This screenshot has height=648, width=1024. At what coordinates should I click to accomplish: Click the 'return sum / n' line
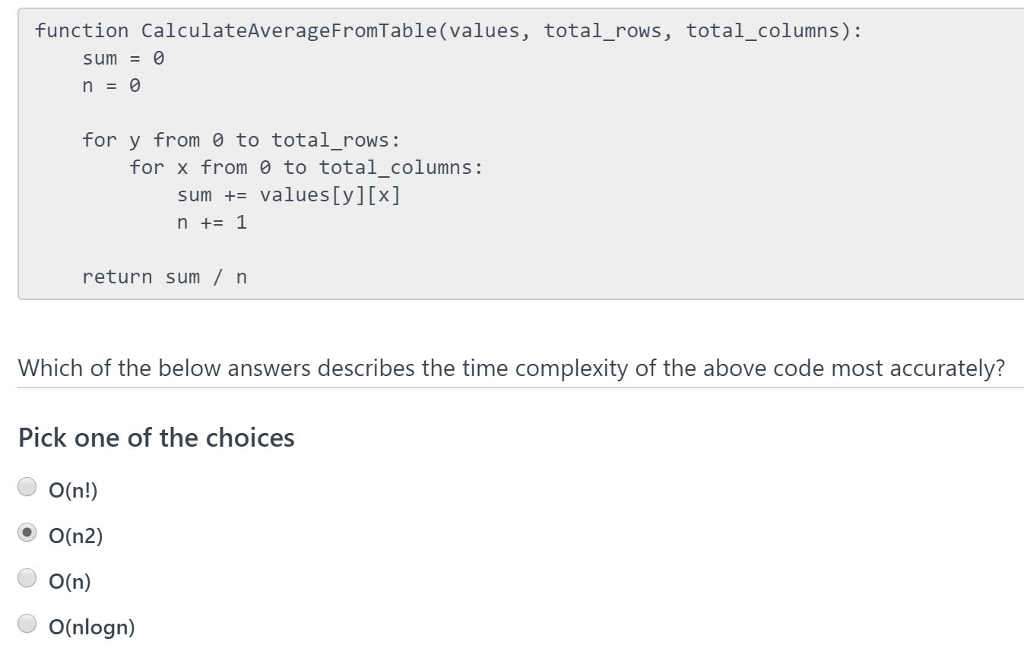click(x=166, y=277)
